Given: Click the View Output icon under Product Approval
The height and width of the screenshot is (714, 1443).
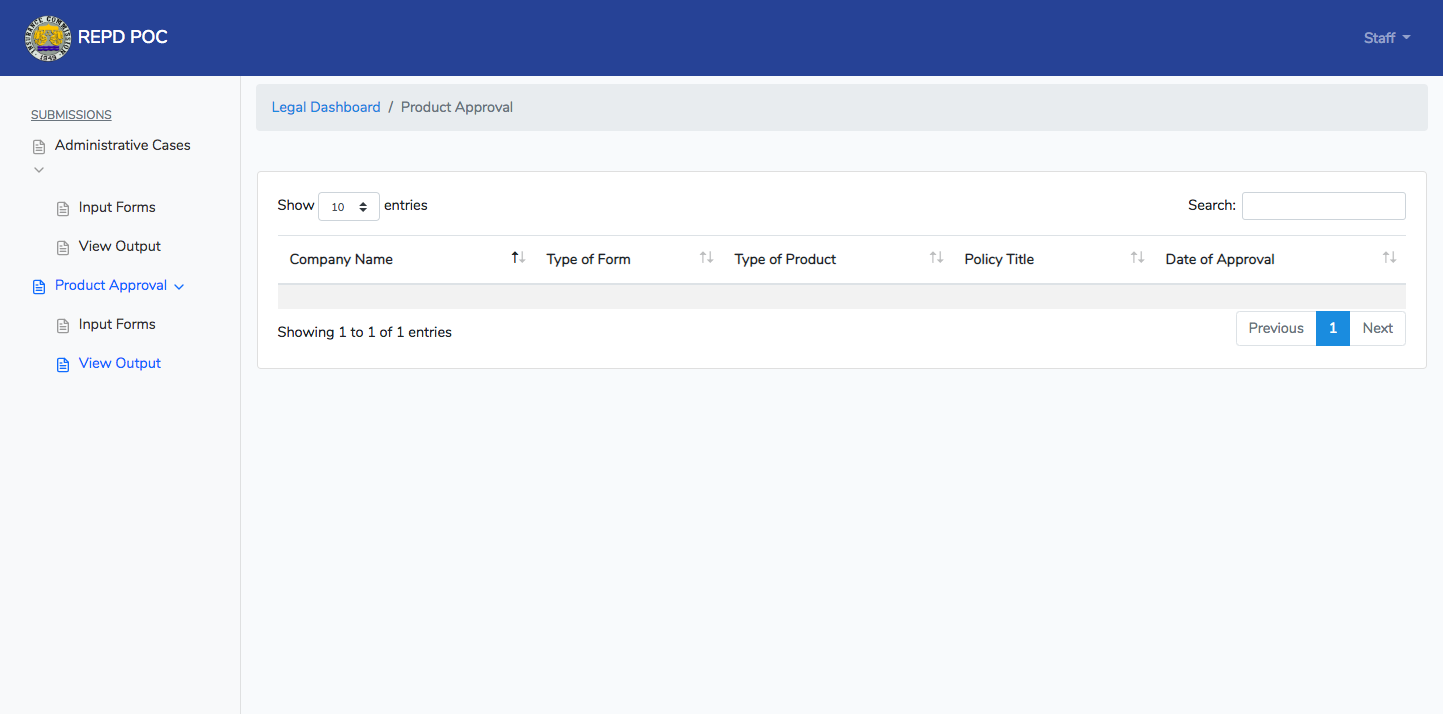Looking at the screenshot, I should (63, 365).
